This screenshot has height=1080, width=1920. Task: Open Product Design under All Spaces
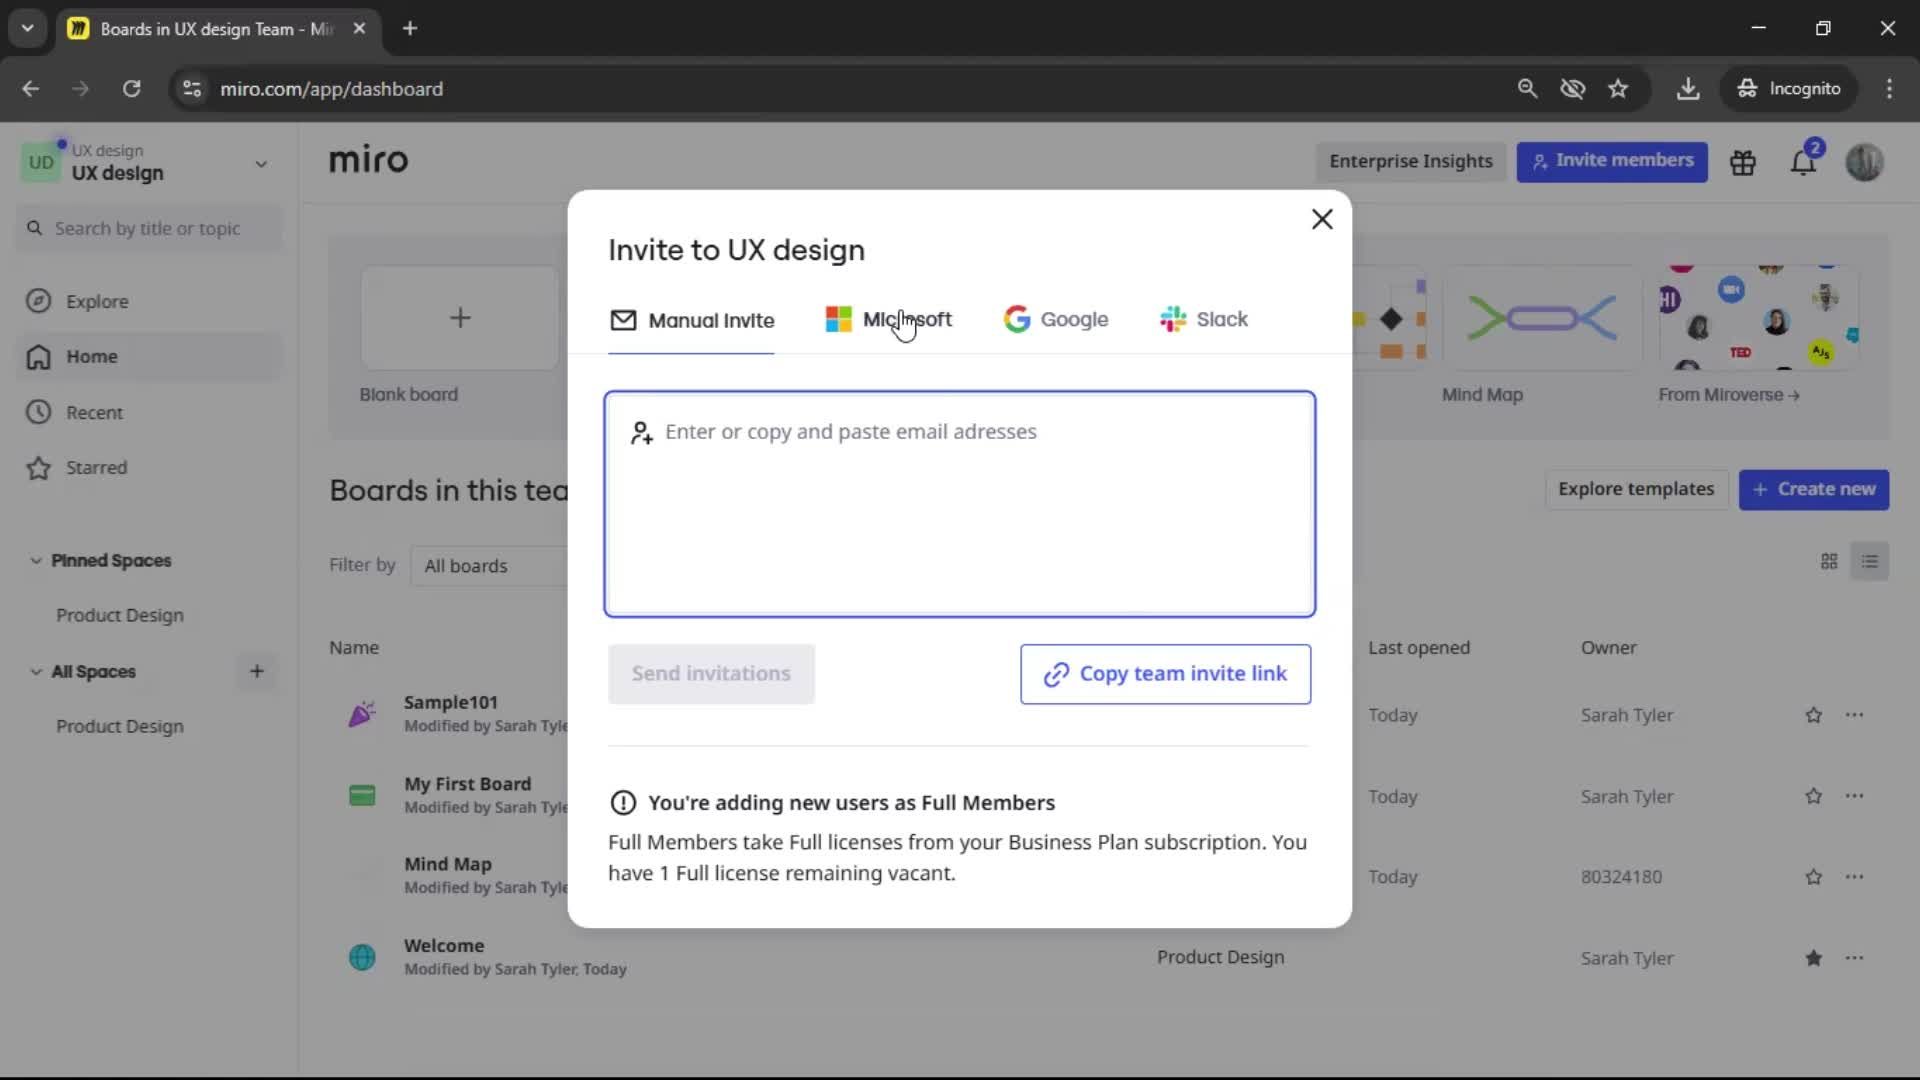coord(120,727)
